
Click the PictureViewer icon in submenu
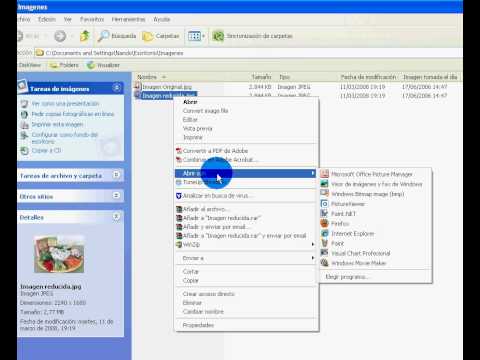pyautogui.click(x=324, y=204)
